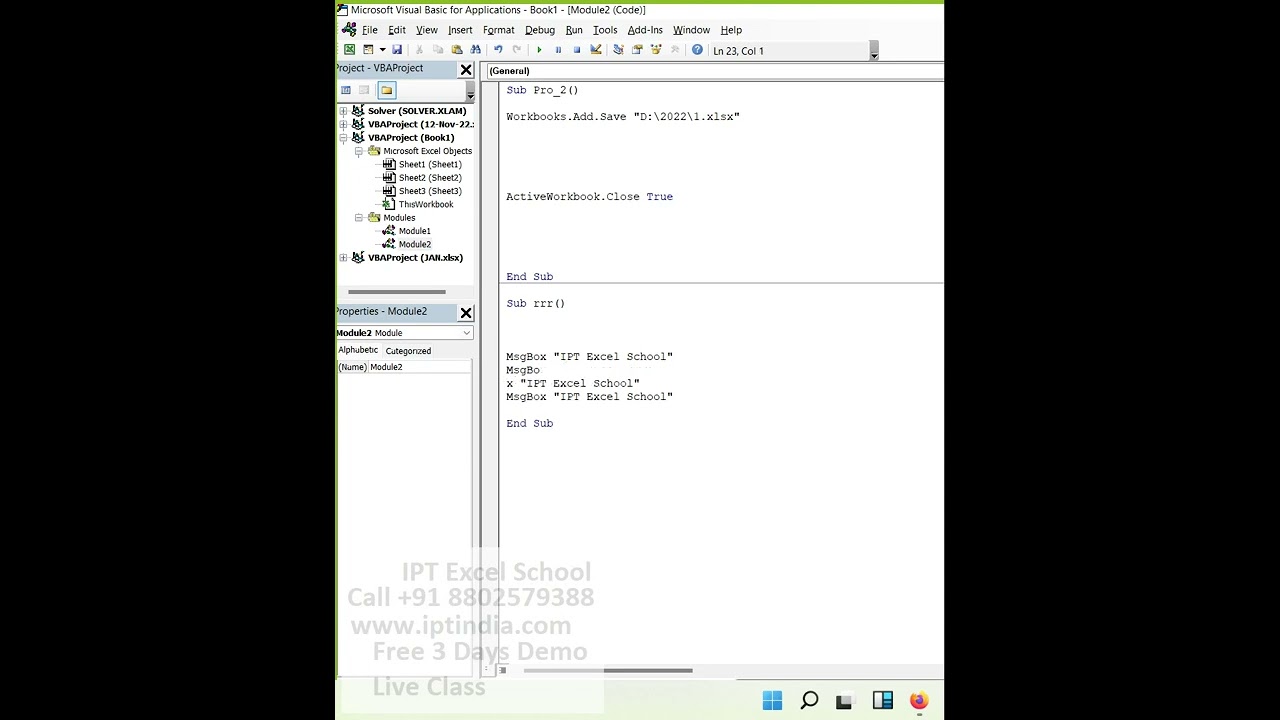Click code window horizontal scrollbar thumb
The width and height of the screenshot is (1280, 720).
pos(607,670)
